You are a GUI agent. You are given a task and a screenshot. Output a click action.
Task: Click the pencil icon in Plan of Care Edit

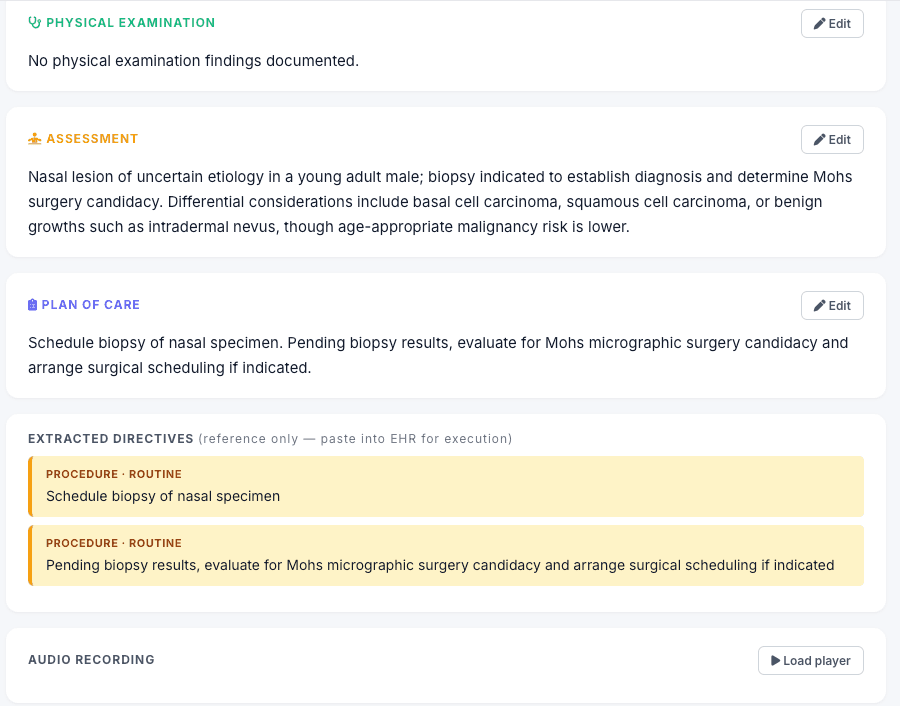[x=820, y=305]
